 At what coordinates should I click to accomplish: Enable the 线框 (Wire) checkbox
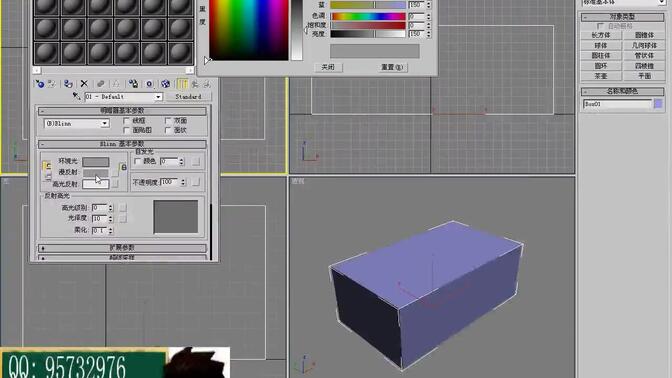126,121
